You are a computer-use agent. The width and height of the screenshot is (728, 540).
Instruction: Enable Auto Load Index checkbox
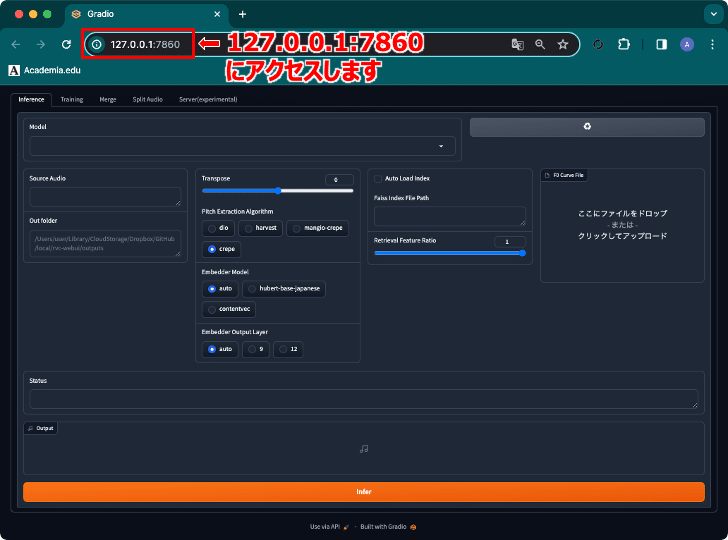[x=378, y=179]
